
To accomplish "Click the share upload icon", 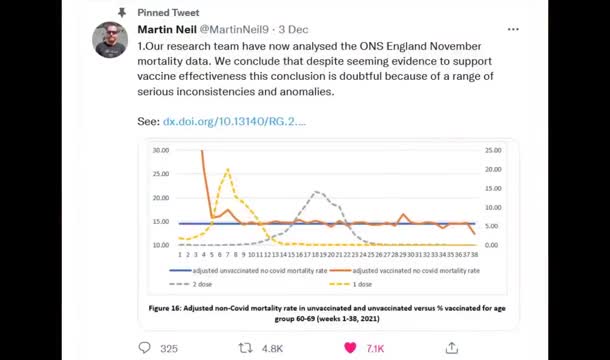I will coord(452,348).
